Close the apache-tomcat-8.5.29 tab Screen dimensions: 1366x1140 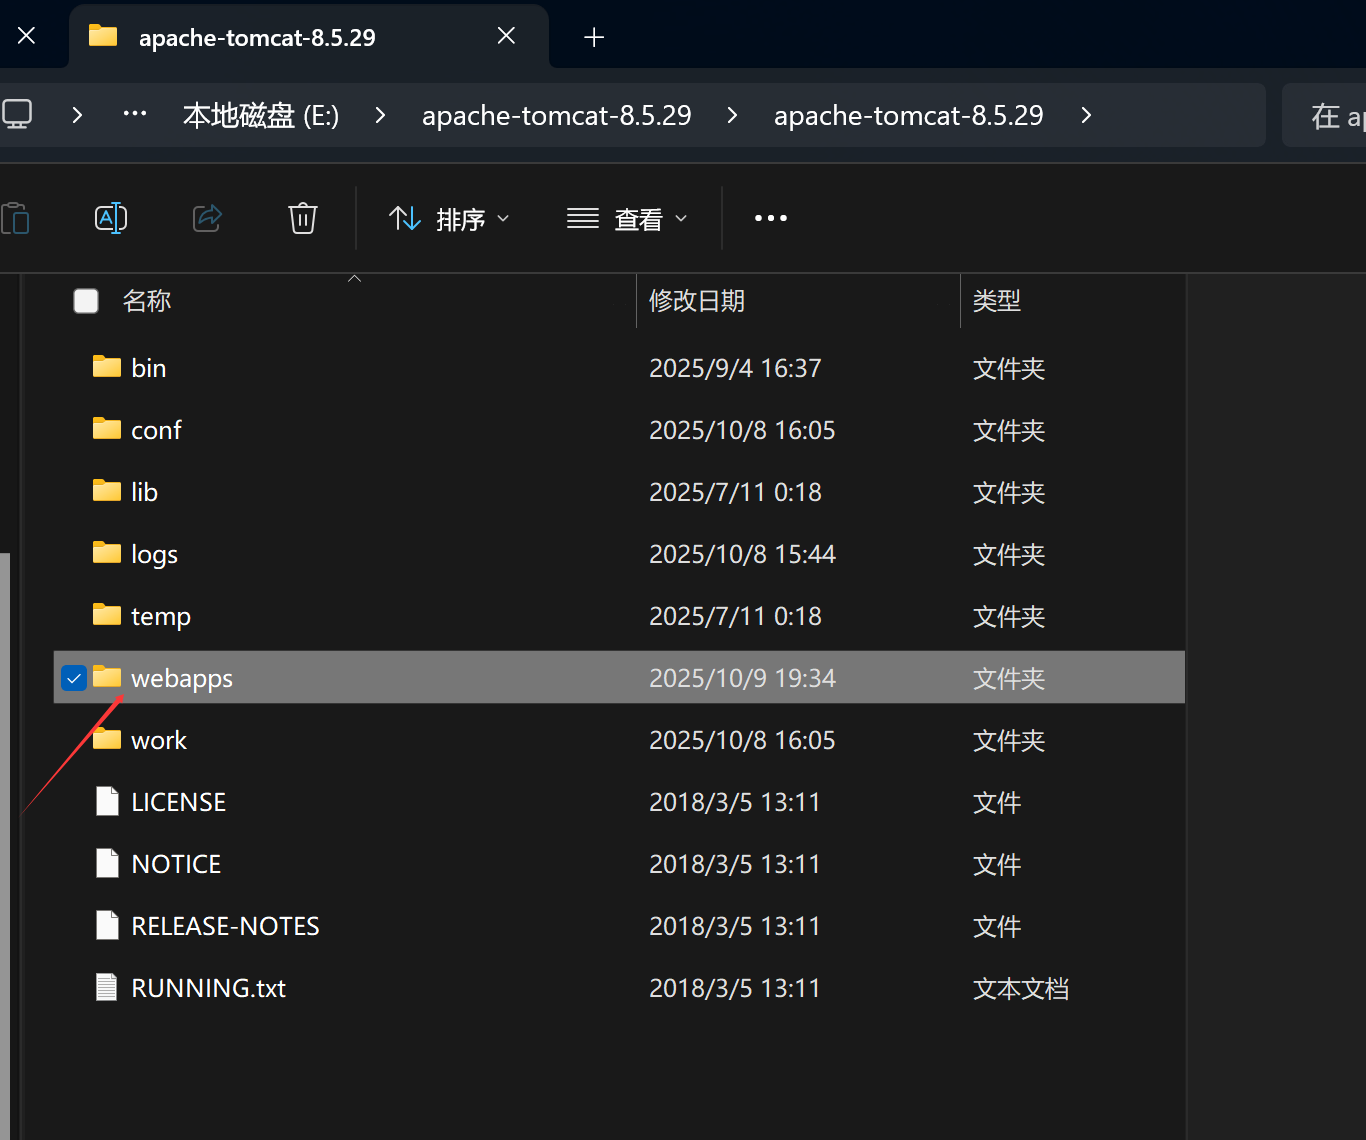coord(507,36)
